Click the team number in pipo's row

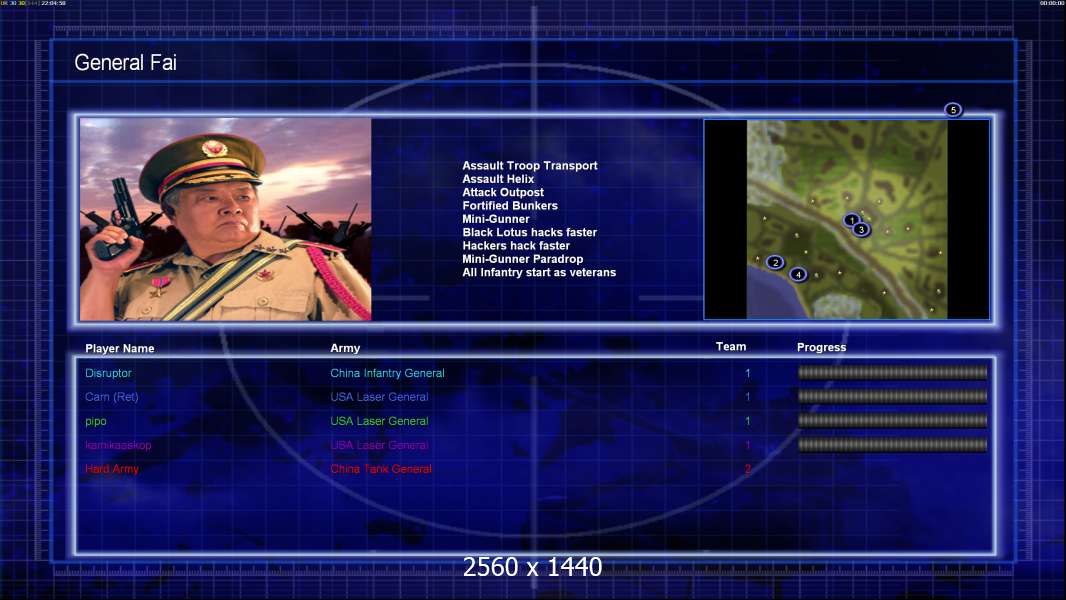coord(748,421)
